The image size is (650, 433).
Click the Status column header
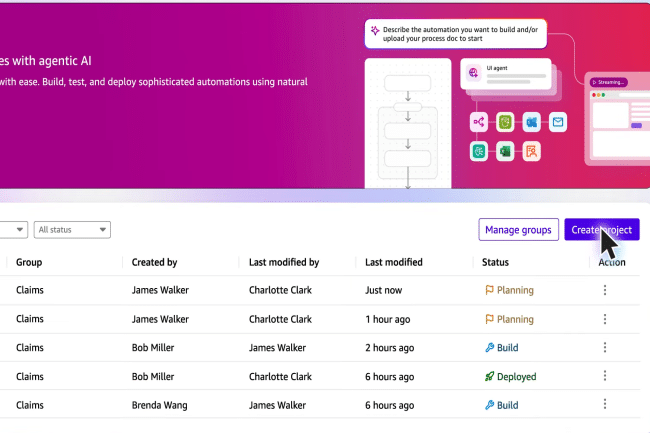[495, 263]
